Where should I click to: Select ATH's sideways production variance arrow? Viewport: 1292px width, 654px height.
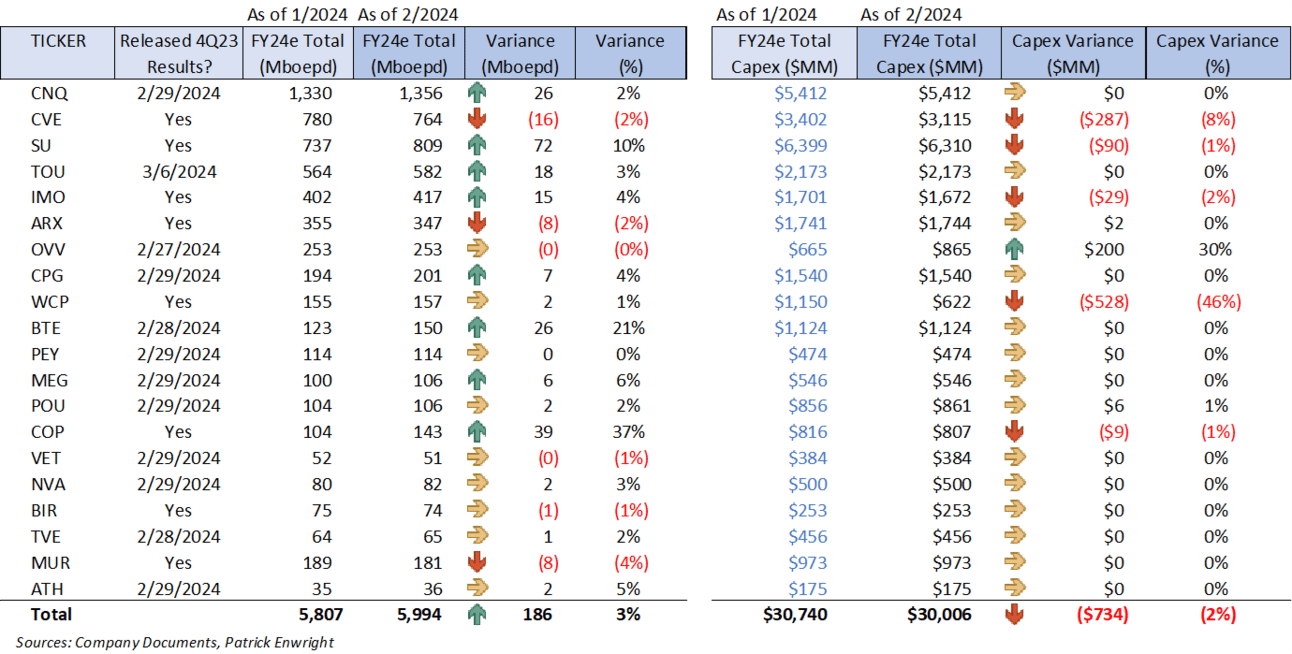(477, 588)
